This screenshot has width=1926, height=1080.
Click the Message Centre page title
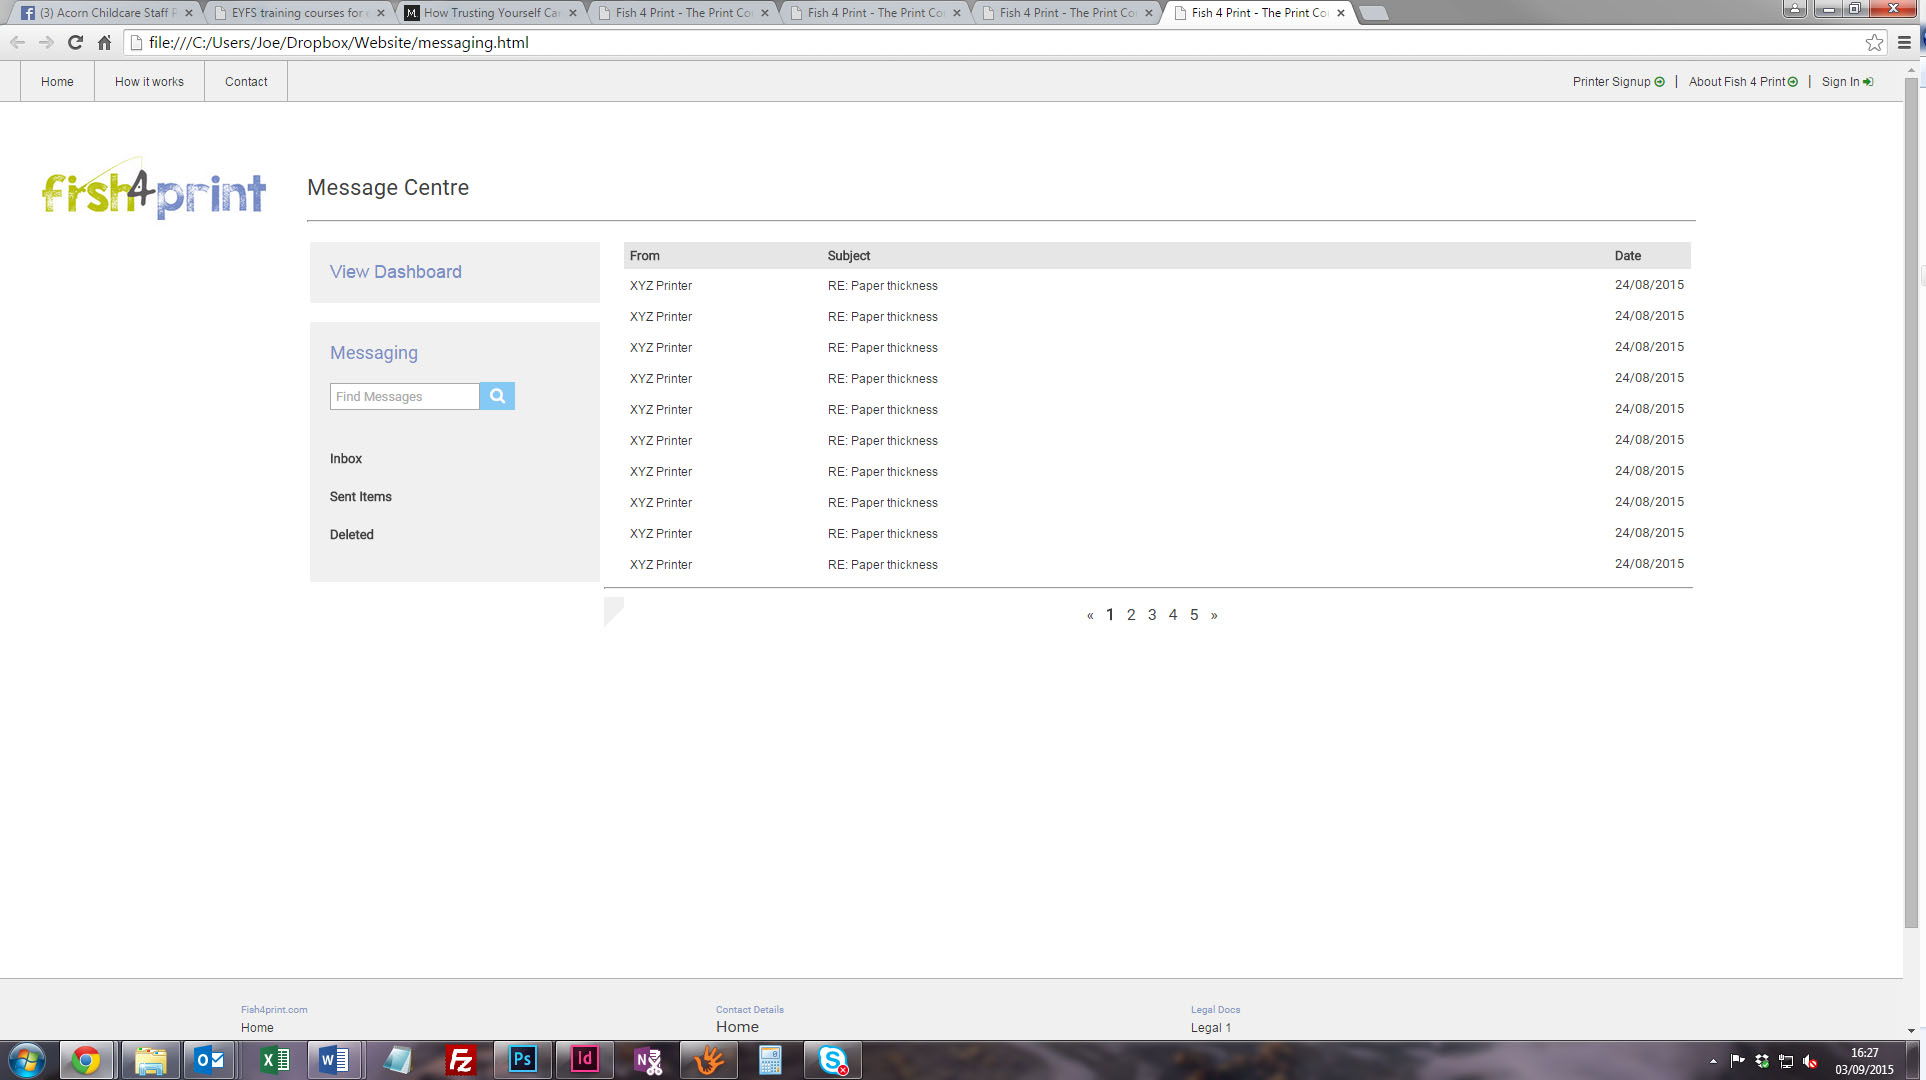pyautogui.click(x=388, y=188)
